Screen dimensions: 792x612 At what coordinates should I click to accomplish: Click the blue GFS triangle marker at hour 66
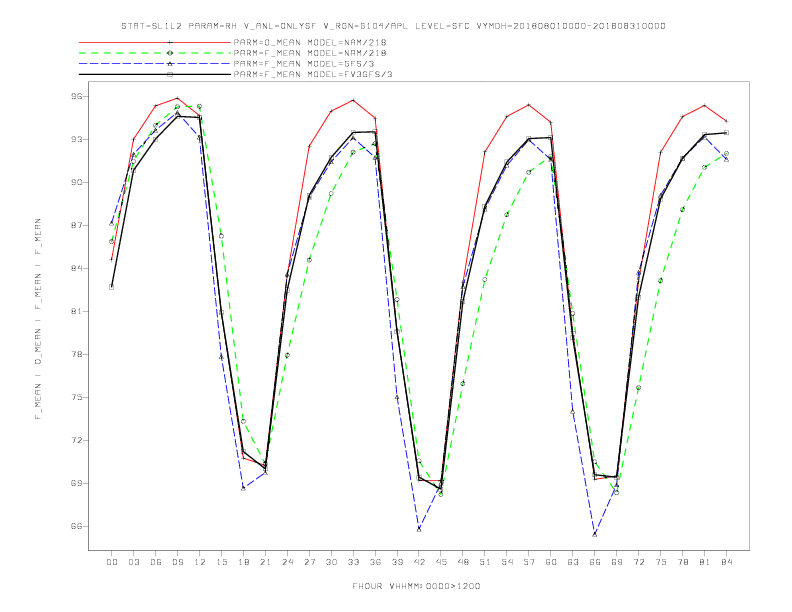click(x=595, y=534)
